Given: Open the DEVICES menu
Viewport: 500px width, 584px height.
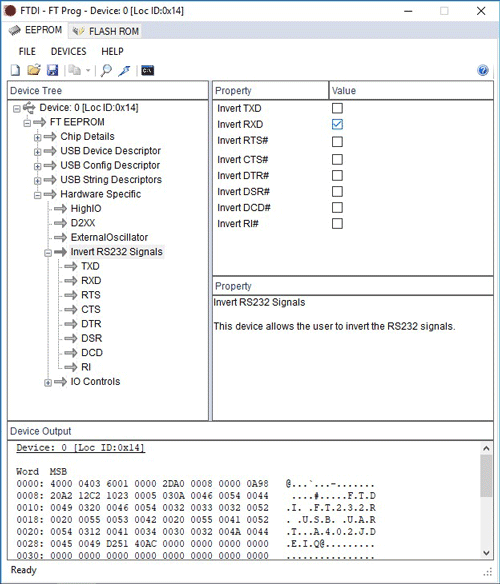Looking at the screenshot, I should 69,51.
